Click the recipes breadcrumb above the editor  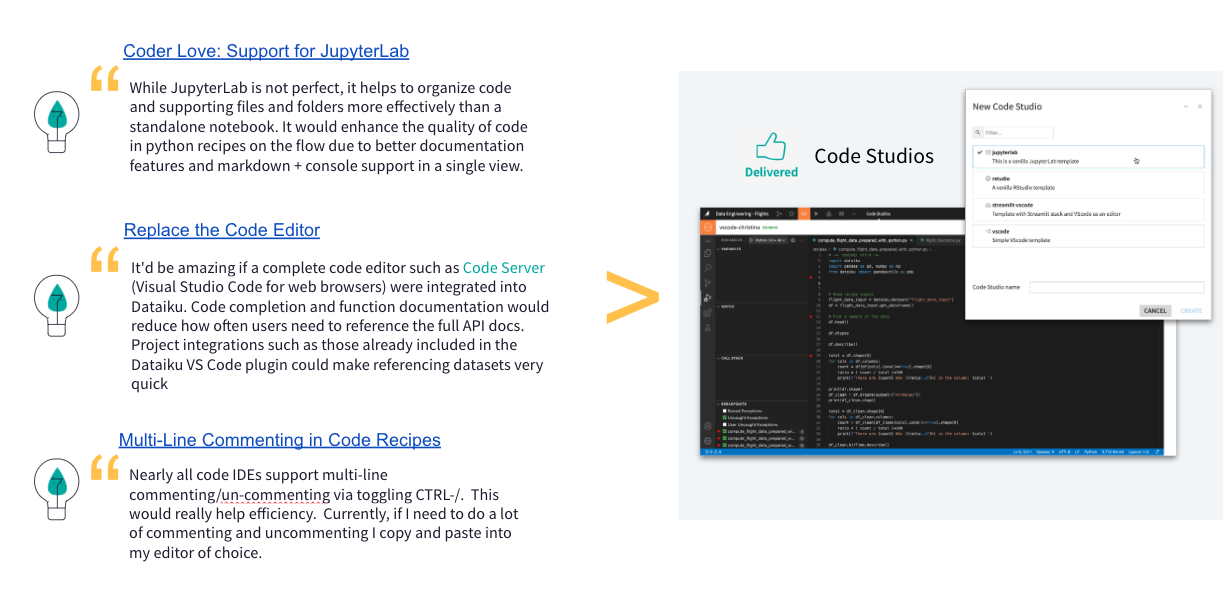tap(820, 249)
